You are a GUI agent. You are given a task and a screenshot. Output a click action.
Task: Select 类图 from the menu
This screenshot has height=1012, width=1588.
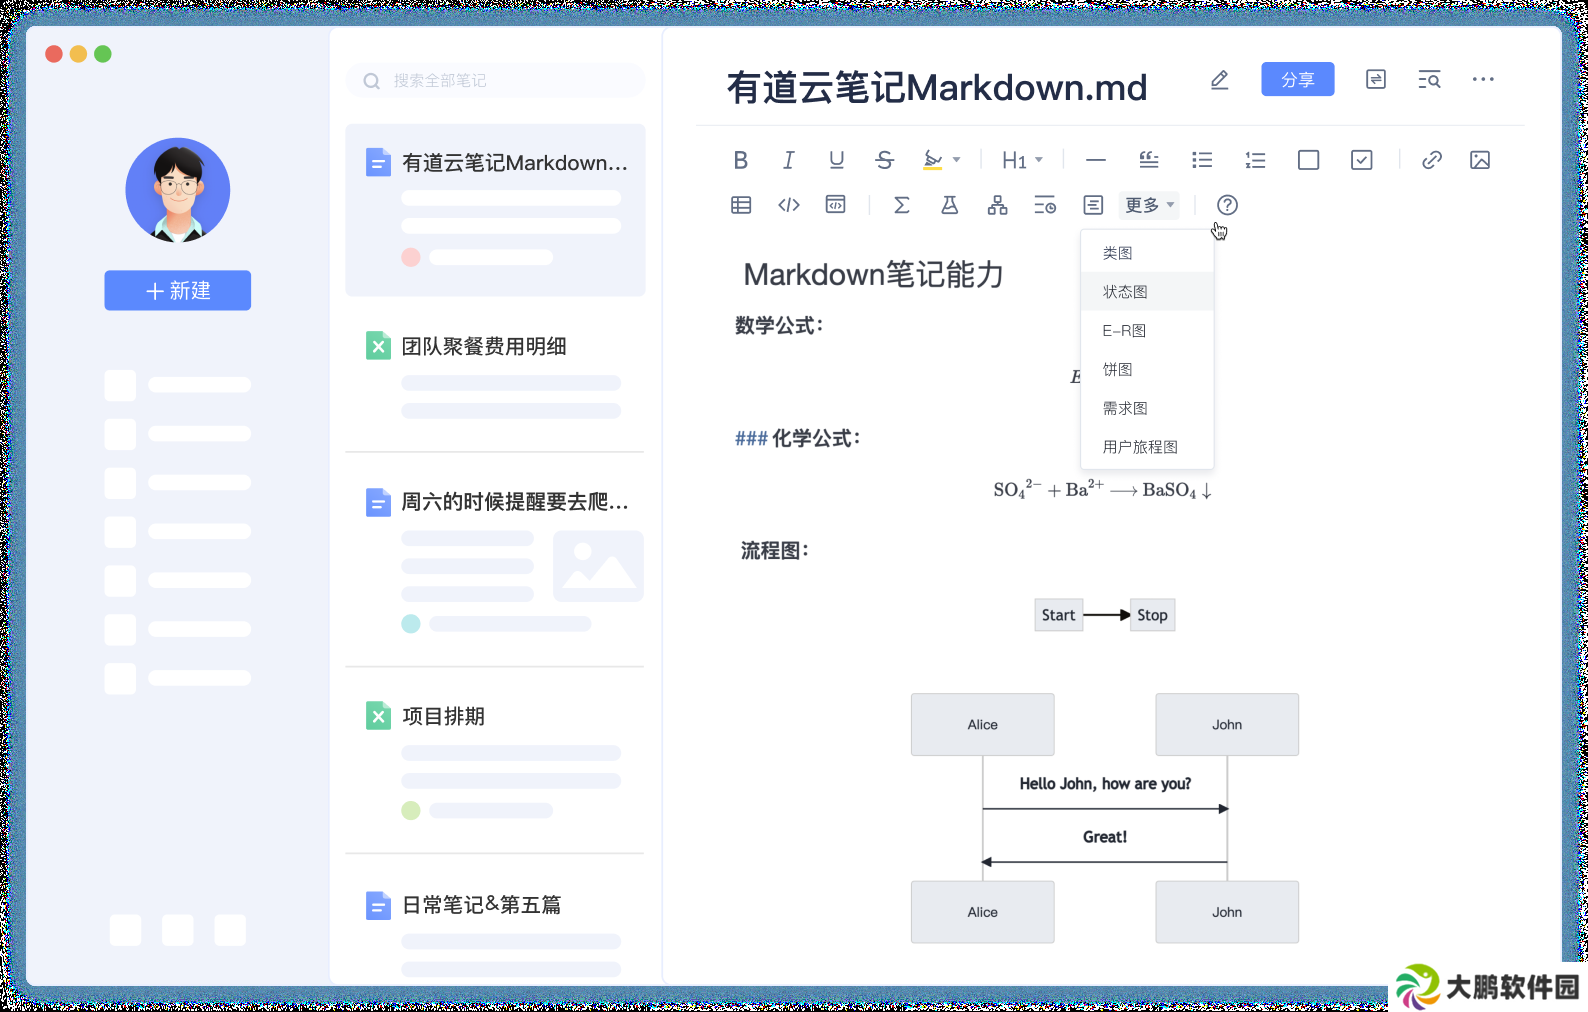click(x=1147, y=253)
